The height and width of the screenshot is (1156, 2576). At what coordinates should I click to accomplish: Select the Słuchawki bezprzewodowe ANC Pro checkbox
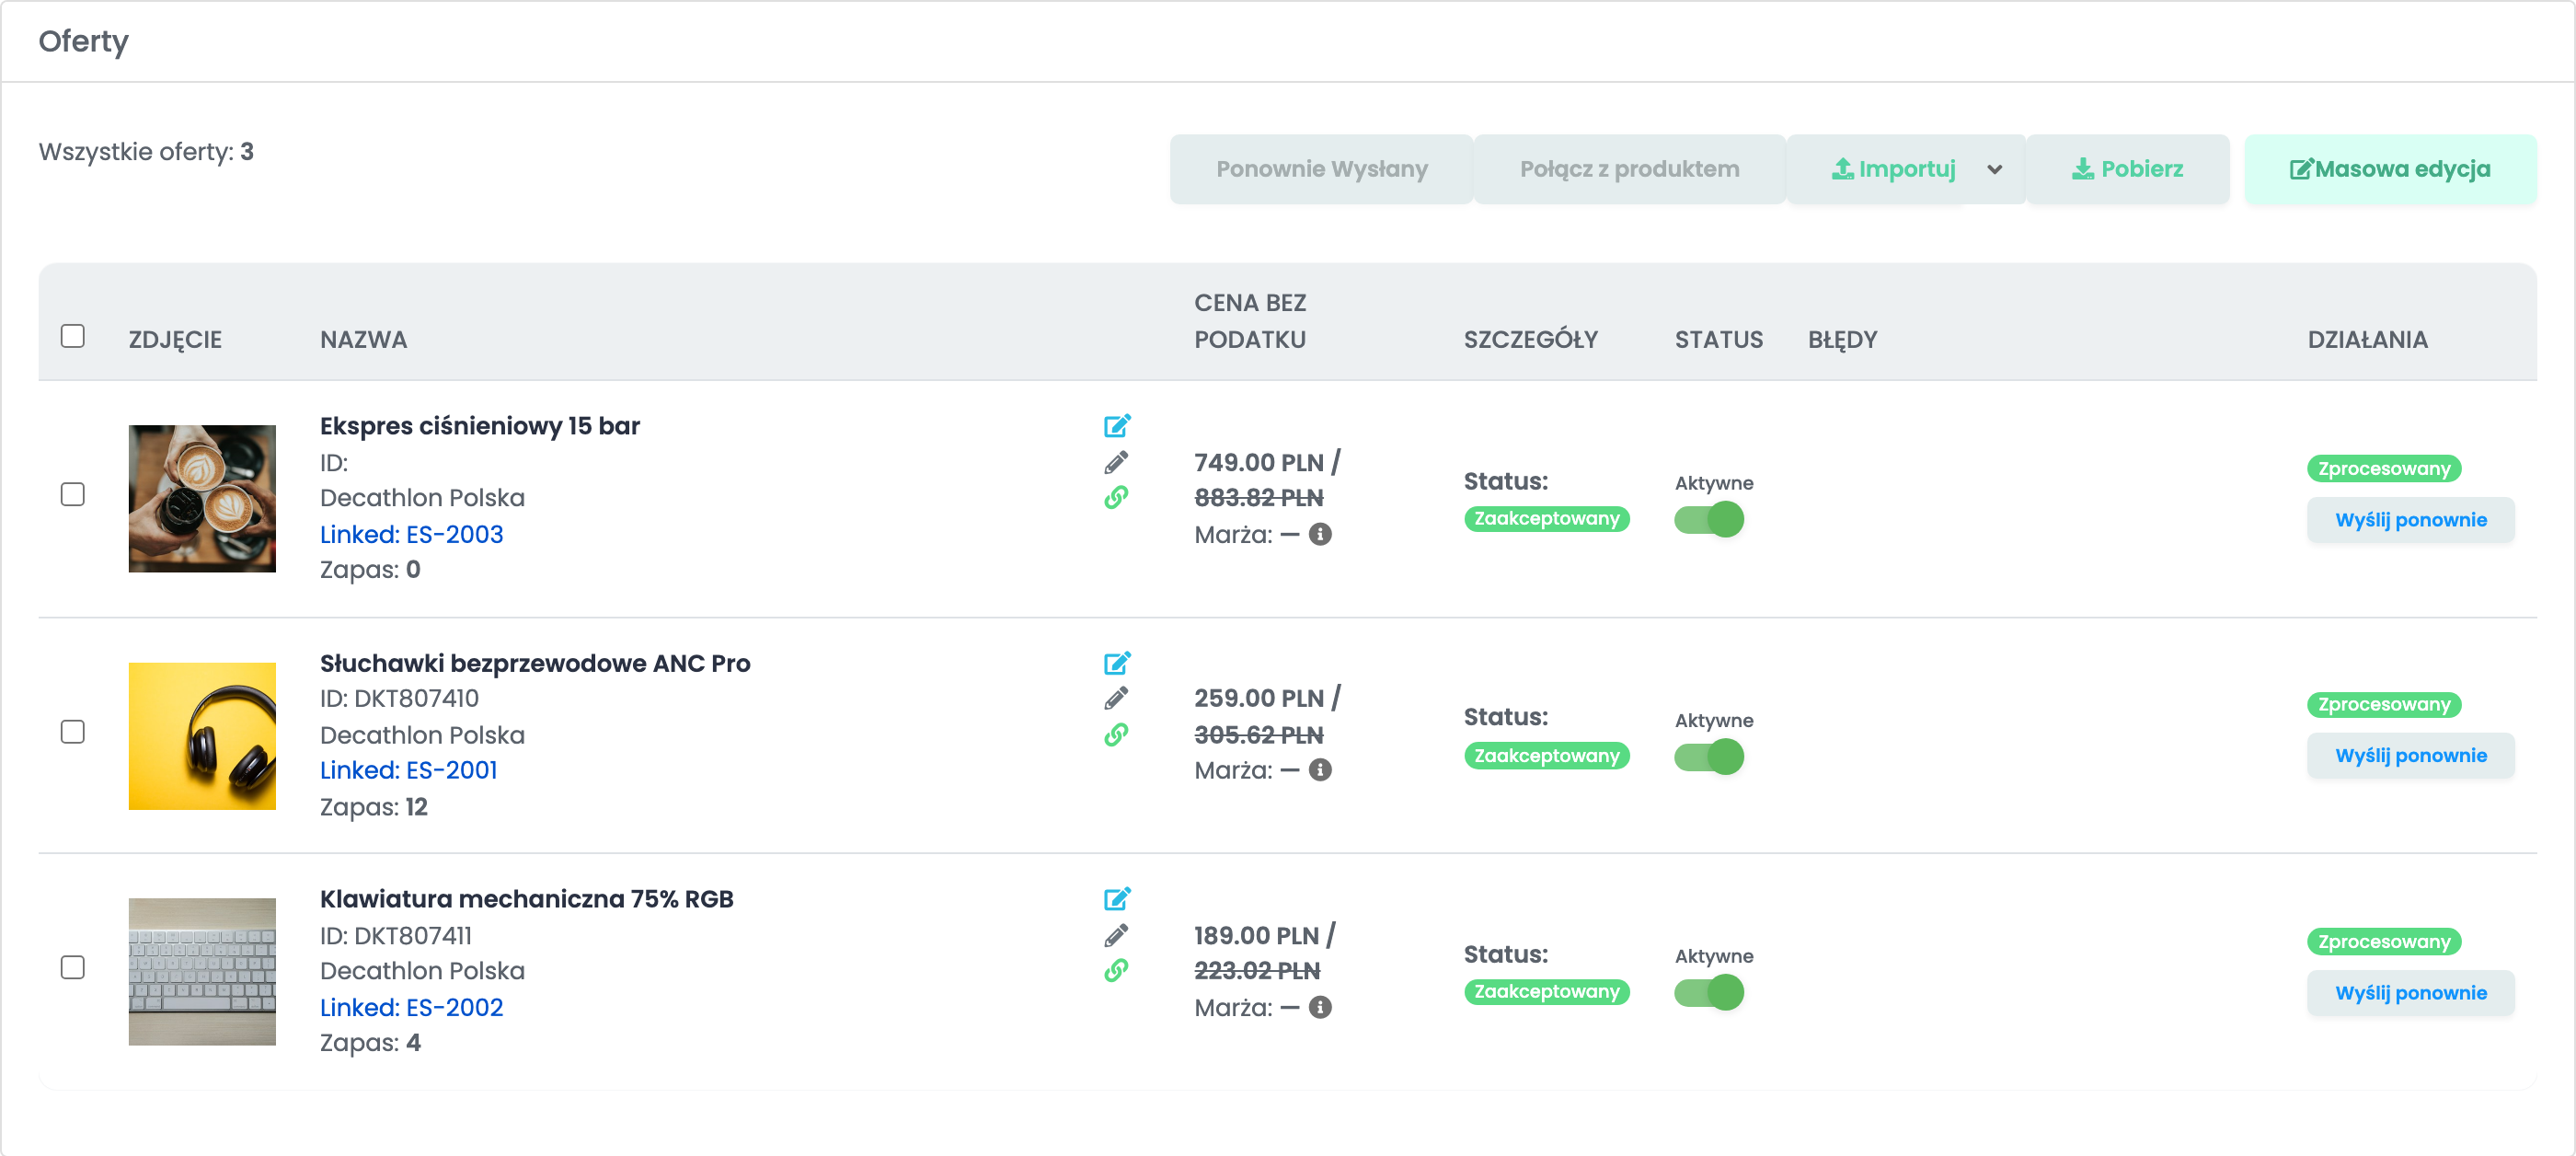point(73,732)
